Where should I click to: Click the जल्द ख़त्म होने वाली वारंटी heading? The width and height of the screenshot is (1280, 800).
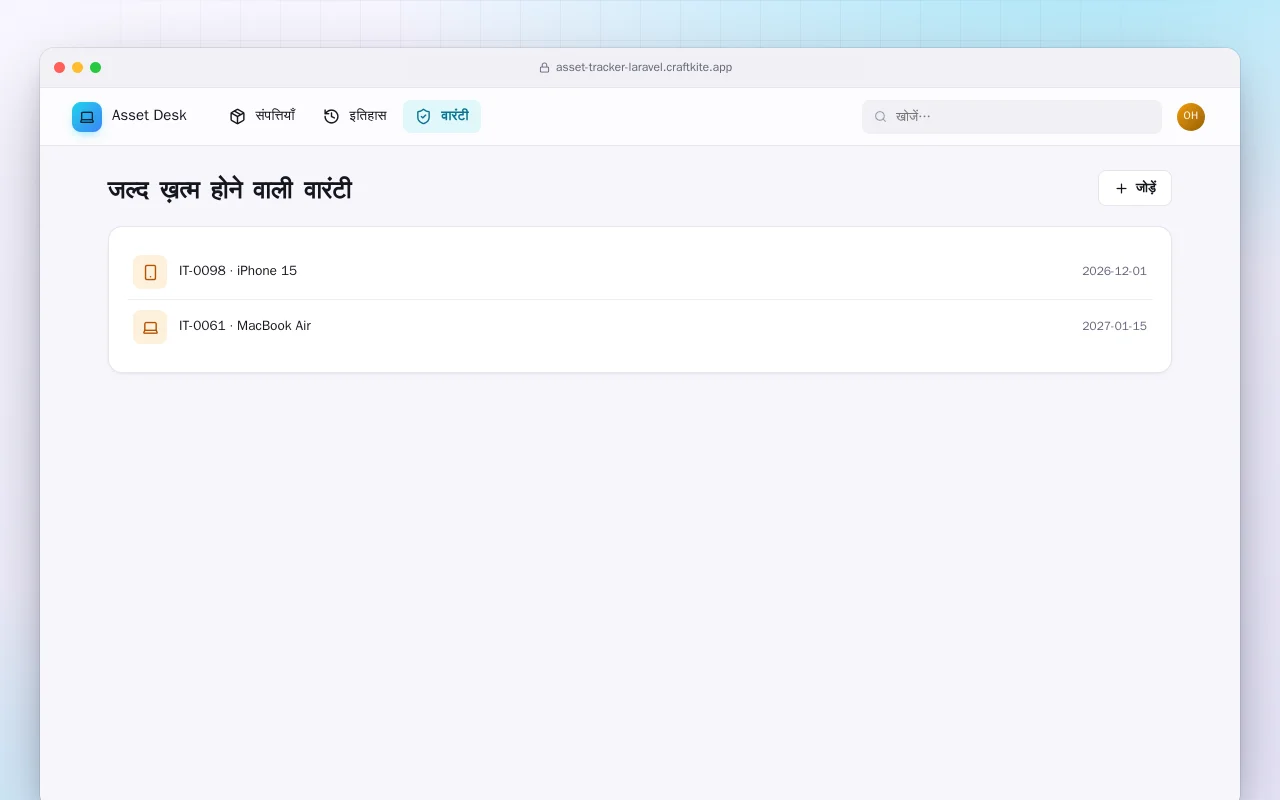pos(230,189)
